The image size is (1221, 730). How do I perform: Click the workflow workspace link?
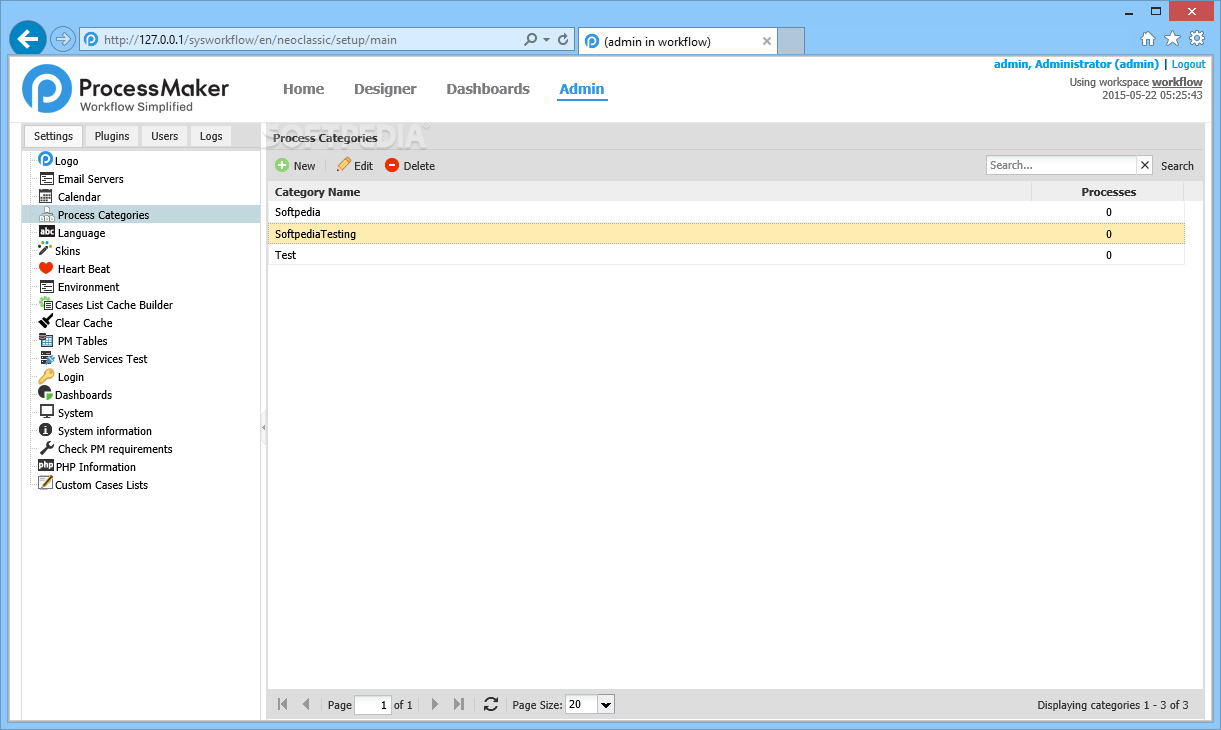tap(1177, 82)
